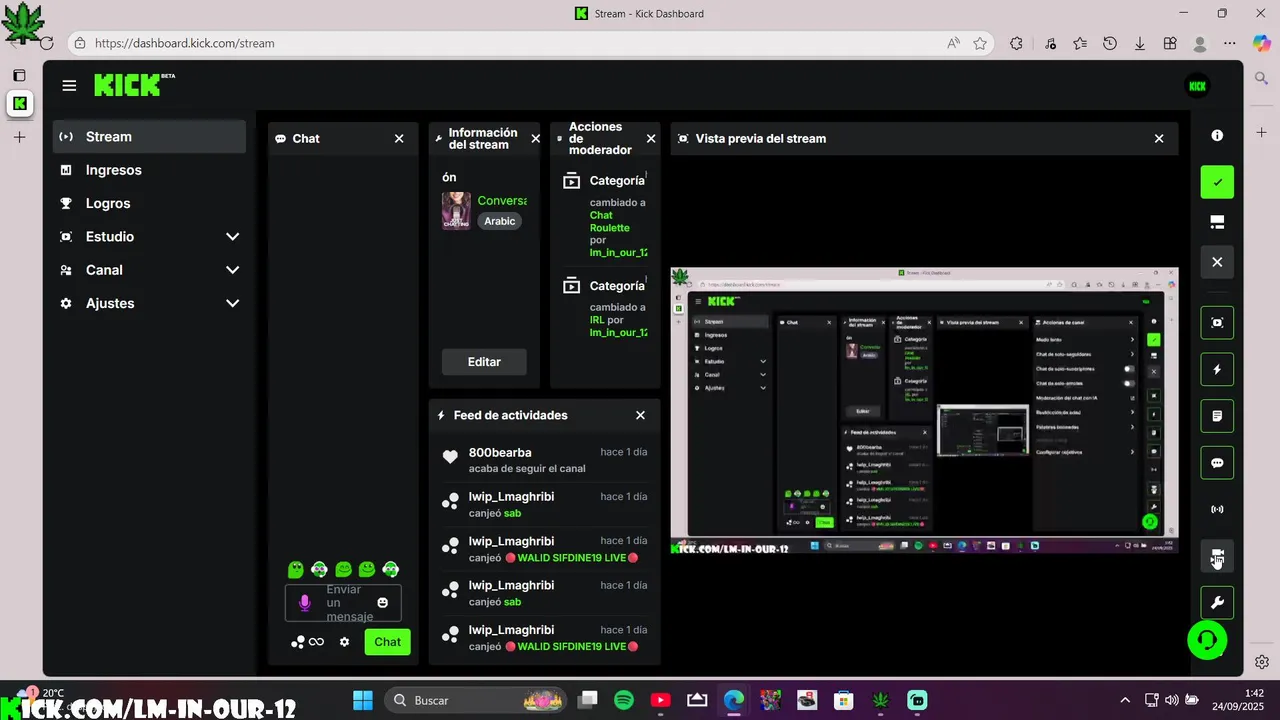Click the purple microphone icon in chat input
The height and width of the screenshot is (720, 1280).
pyautogui.click(x=305, y=603)
